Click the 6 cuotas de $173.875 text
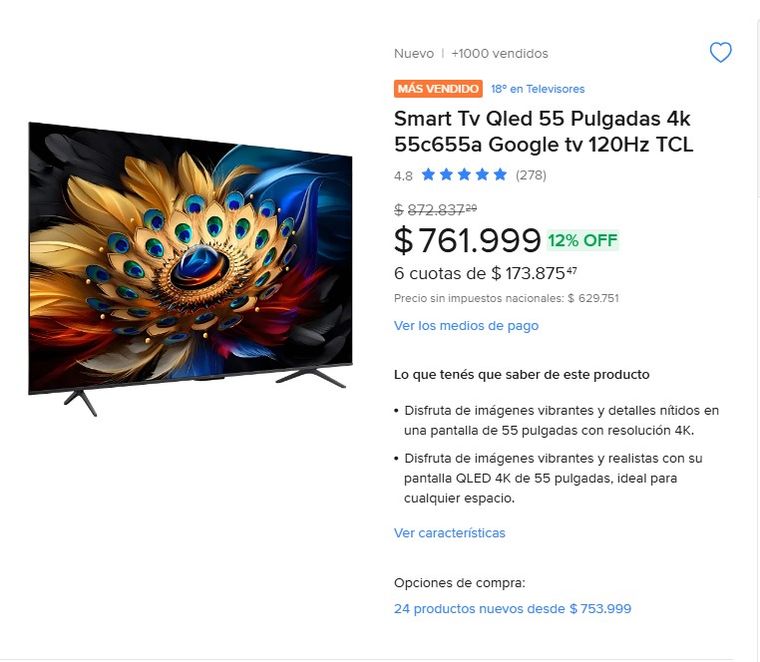Screen dimensions: 760x662 [x=485, y=273]
